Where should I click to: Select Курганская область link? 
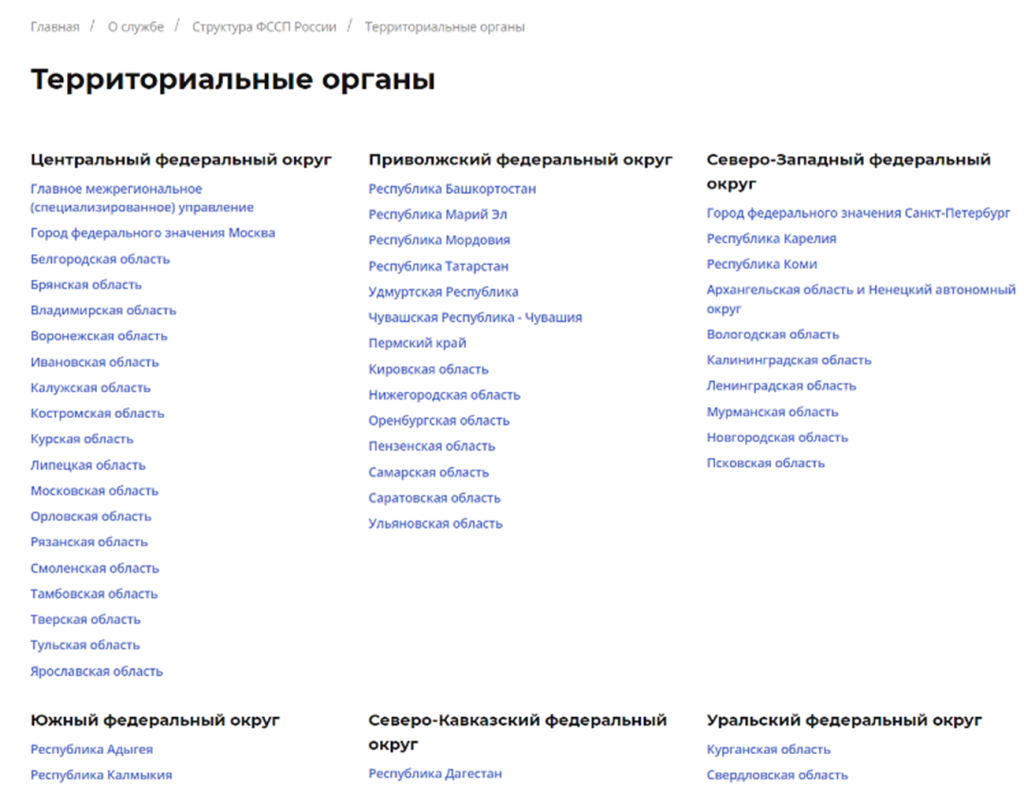[x=768, y=748]
